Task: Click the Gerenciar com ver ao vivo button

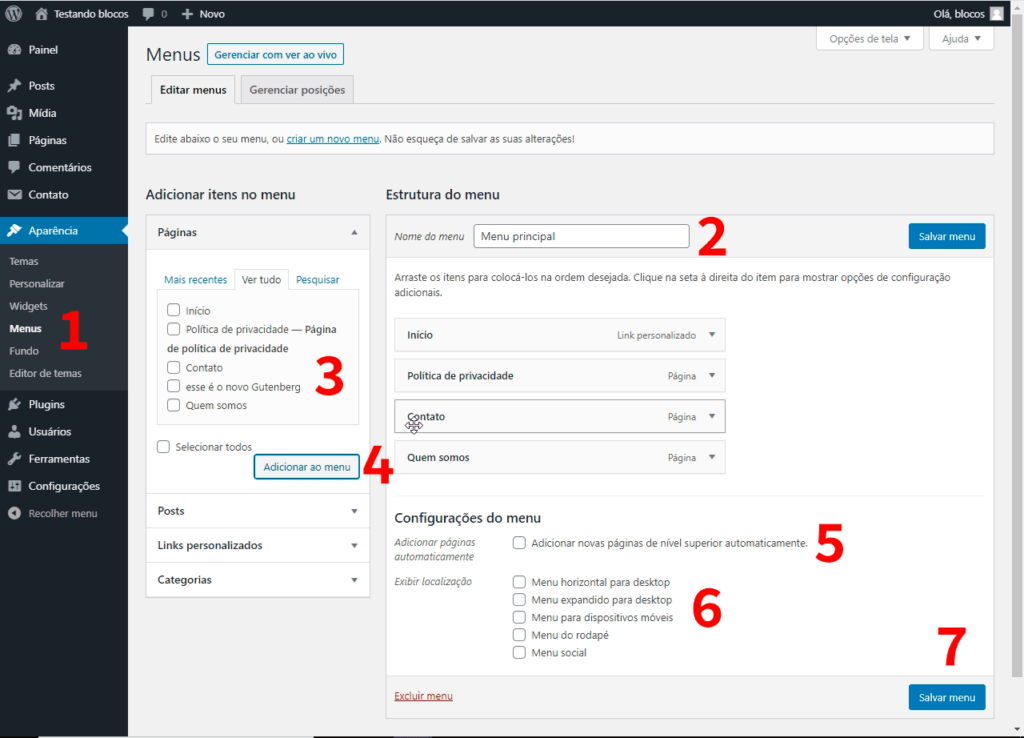Action: pos(276,54)
